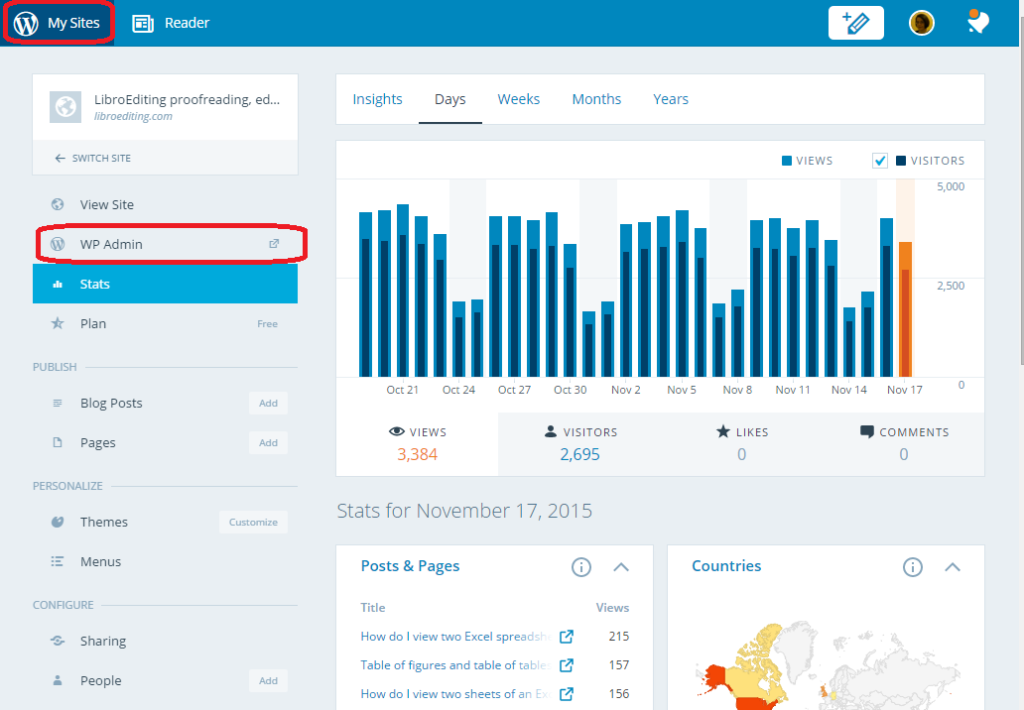Click the WP Admin external link icon
This screenshot has width=1024, height=710.
pyautogui.click(x=274, y=244)
